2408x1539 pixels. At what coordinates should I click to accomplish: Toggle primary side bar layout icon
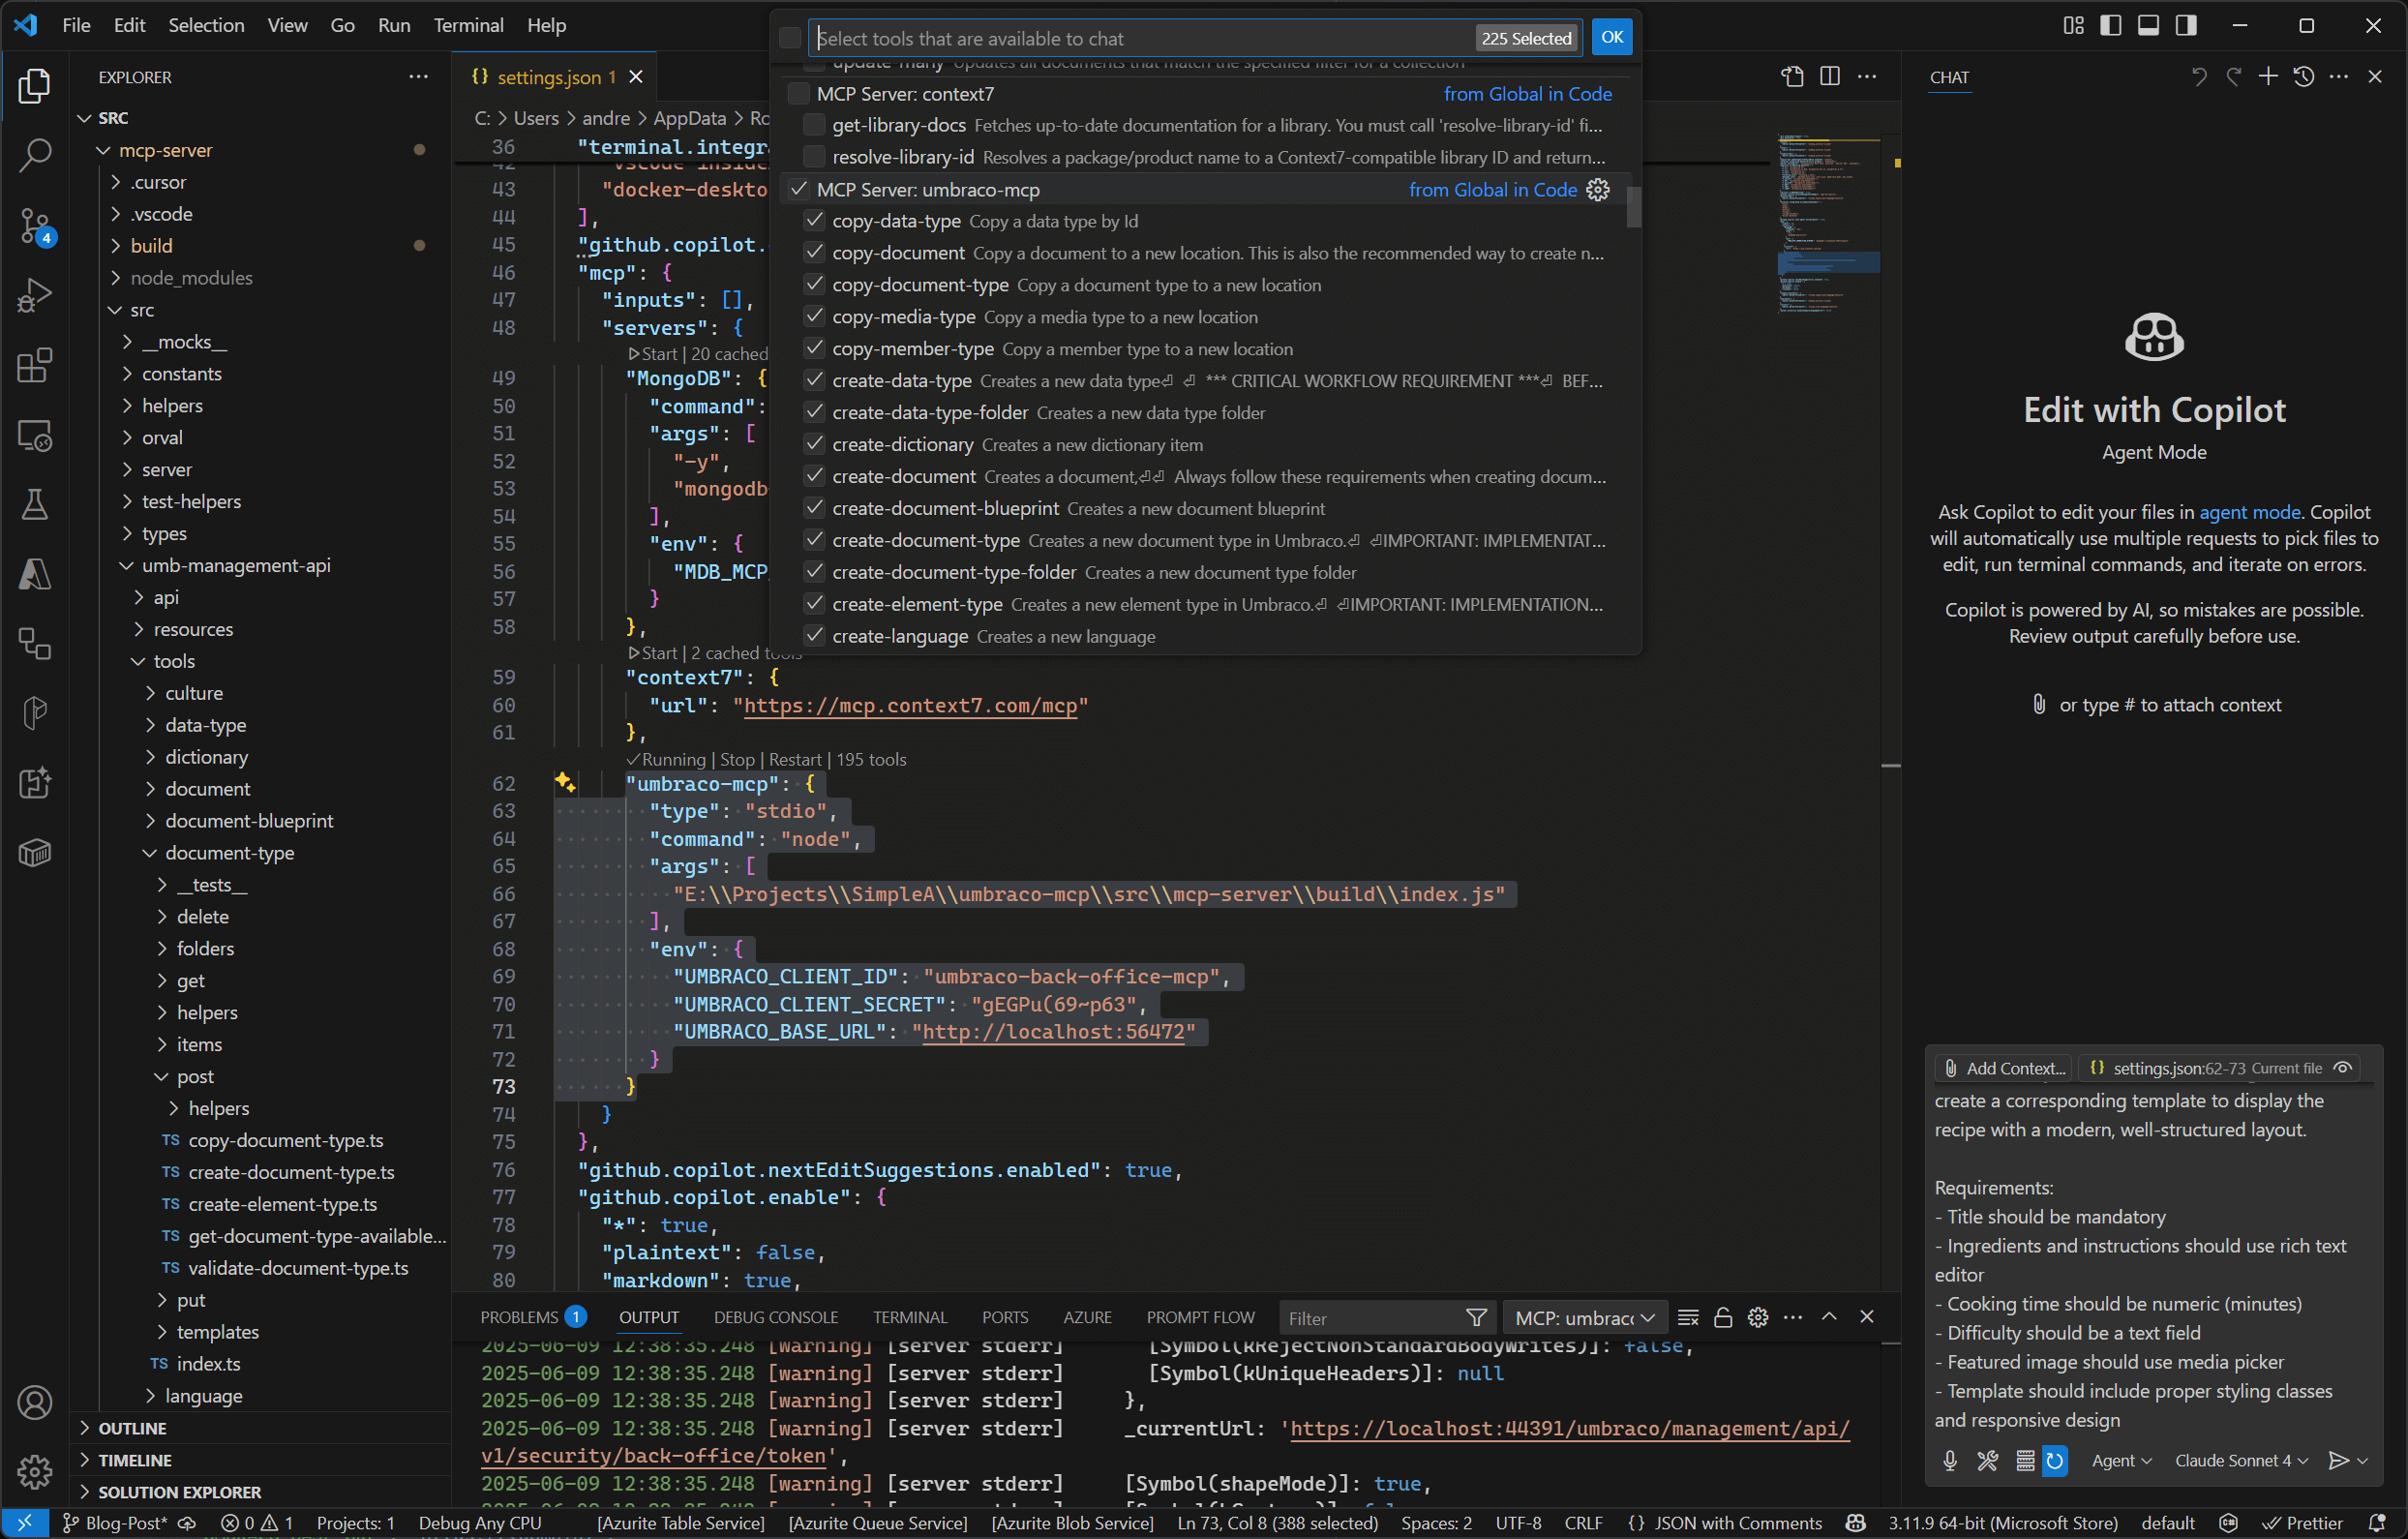point(2111,25)
